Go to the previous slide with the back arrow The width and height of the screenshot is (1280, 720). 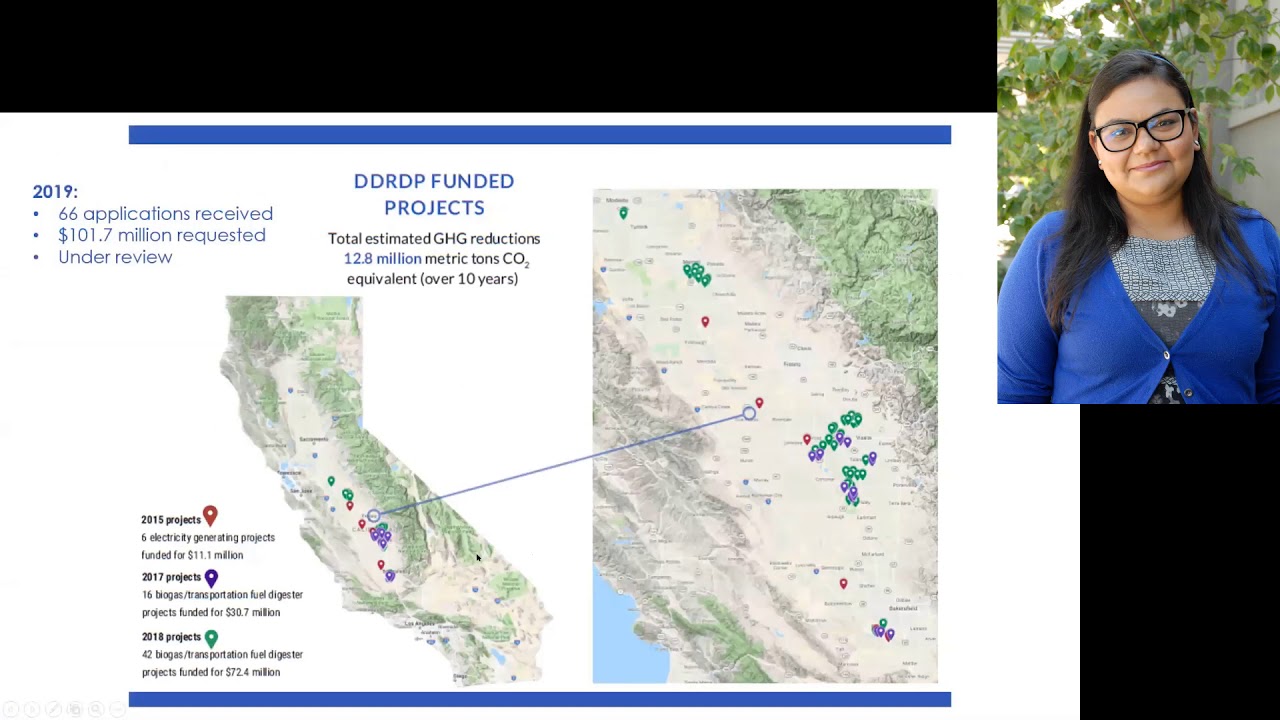pyautogui.click(x=11, y=709)
